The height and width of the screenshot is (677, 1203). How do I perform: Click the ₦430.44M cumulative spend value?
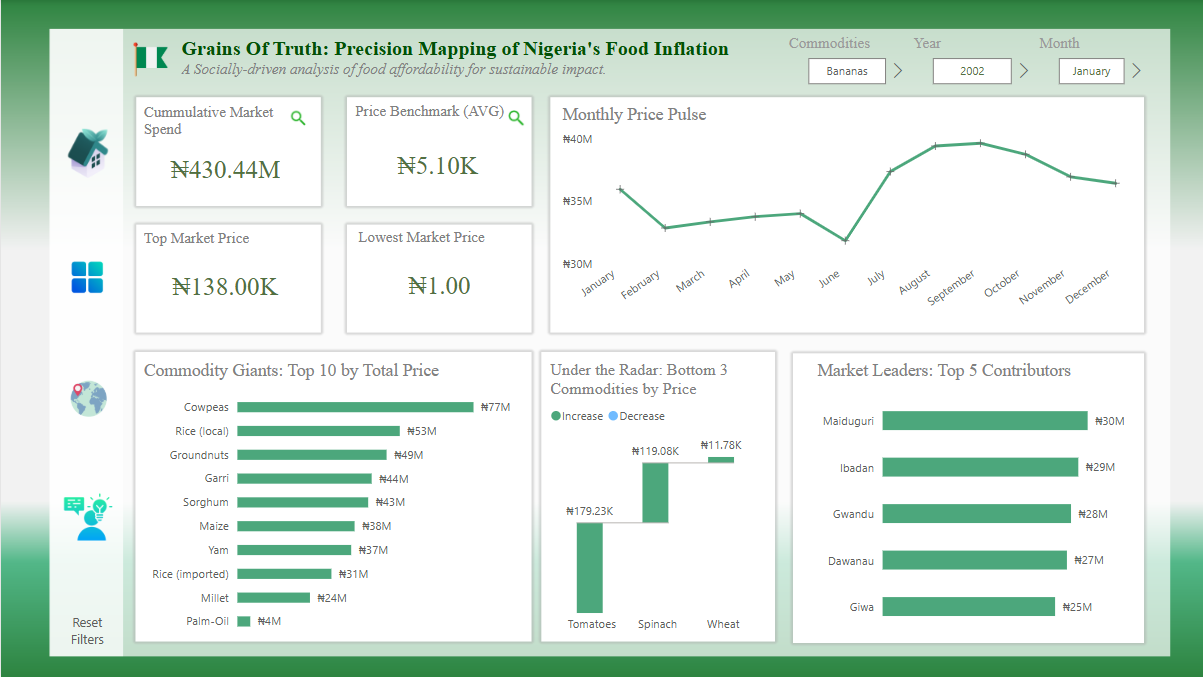[x=226, y=169]
